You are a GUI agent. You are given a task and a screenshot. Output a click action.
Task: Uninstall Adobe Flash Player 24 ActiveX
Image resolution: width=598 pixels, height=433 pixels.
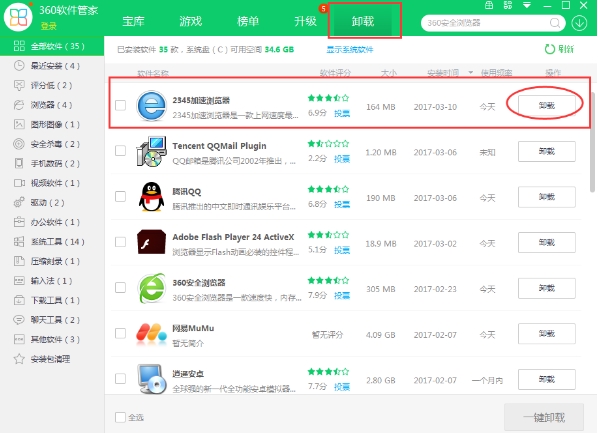pos(547,242)
